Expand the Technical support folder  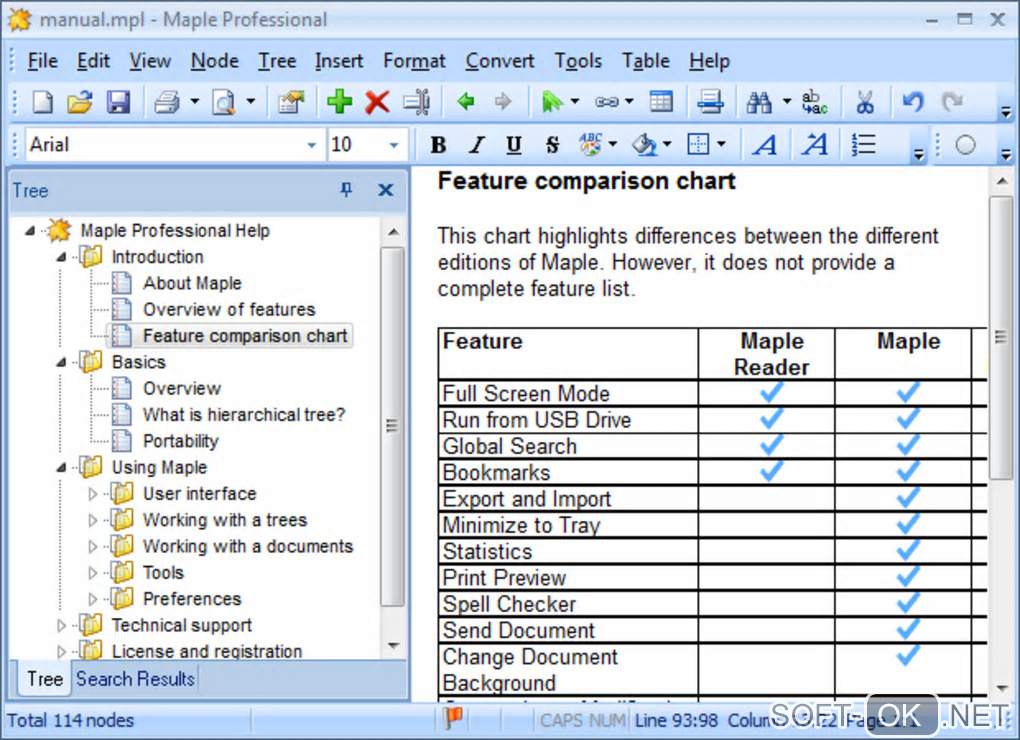point(61,626)
